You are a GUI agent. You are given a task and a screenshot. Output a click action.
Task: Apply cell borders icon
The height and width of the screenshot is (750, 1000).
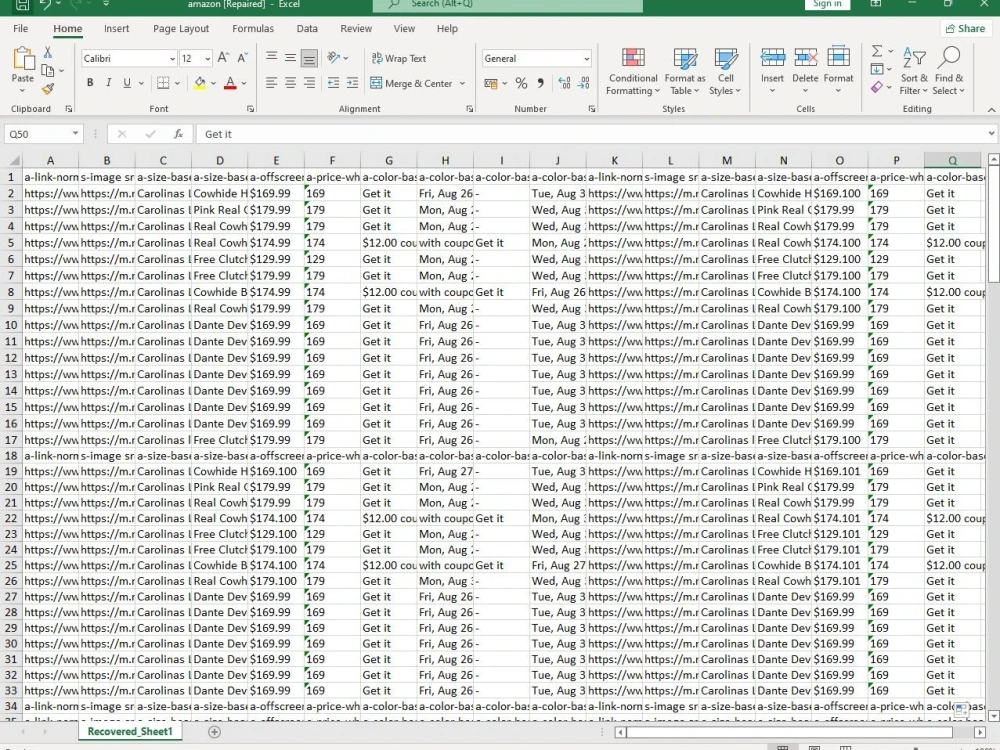pyautogui.click(x=163, y=83)
